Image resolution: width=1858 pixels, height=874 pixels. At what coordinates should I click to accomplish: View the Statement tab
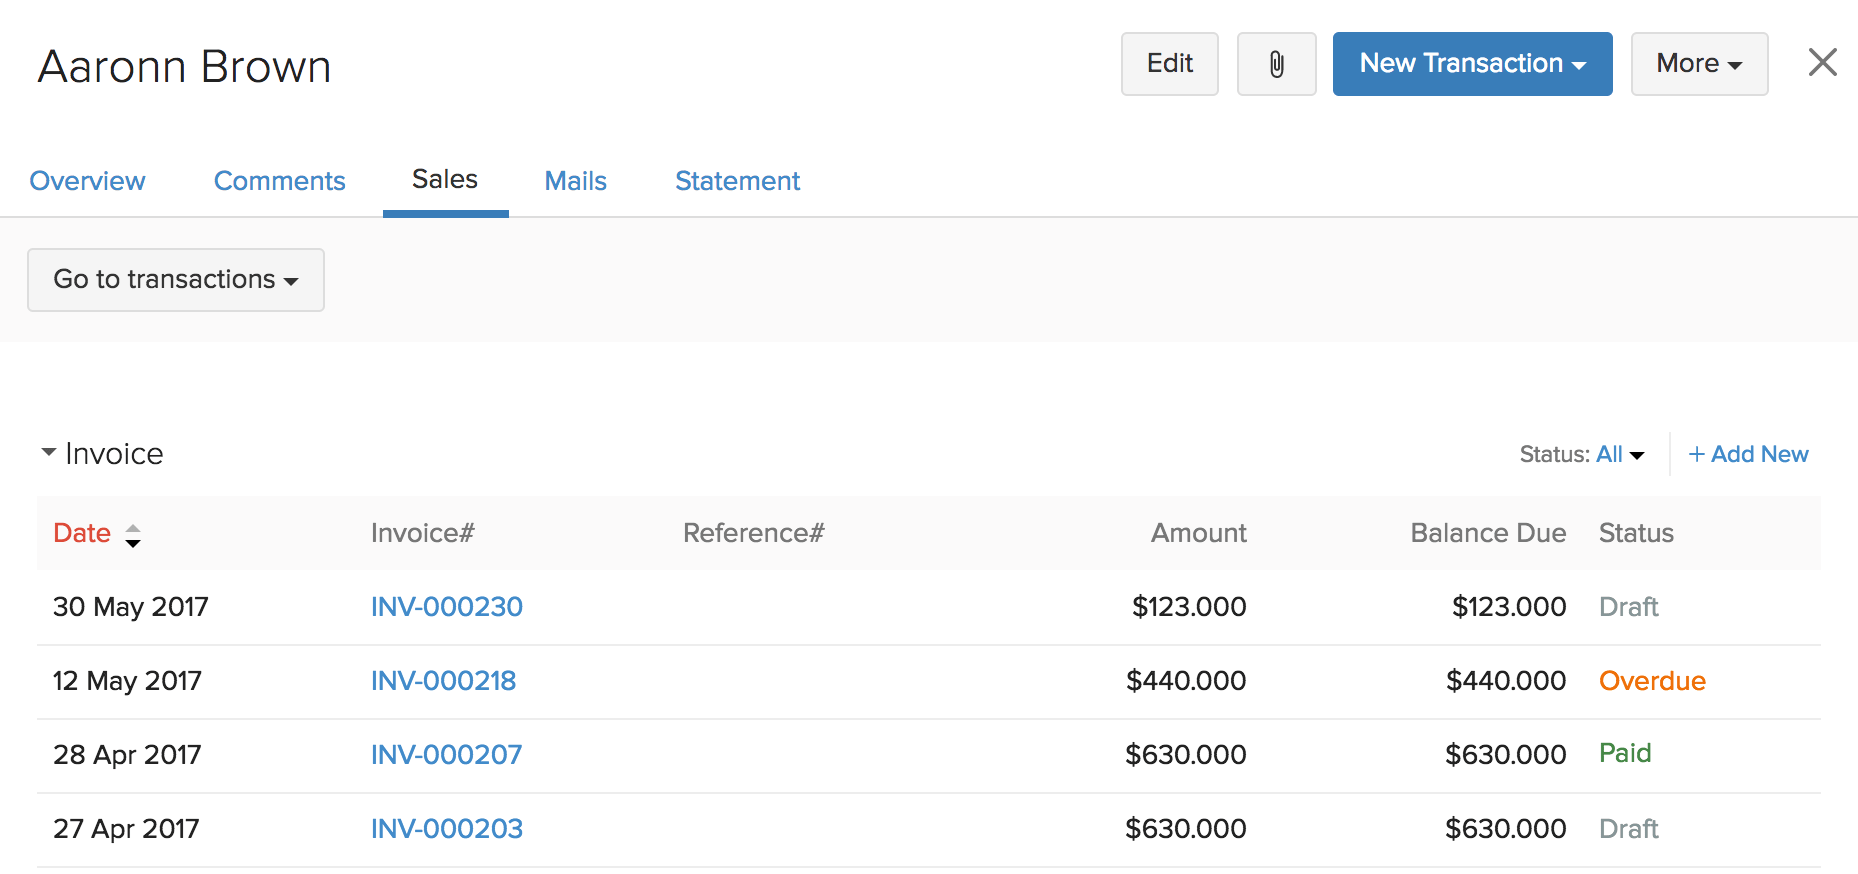tap(738, 181)
